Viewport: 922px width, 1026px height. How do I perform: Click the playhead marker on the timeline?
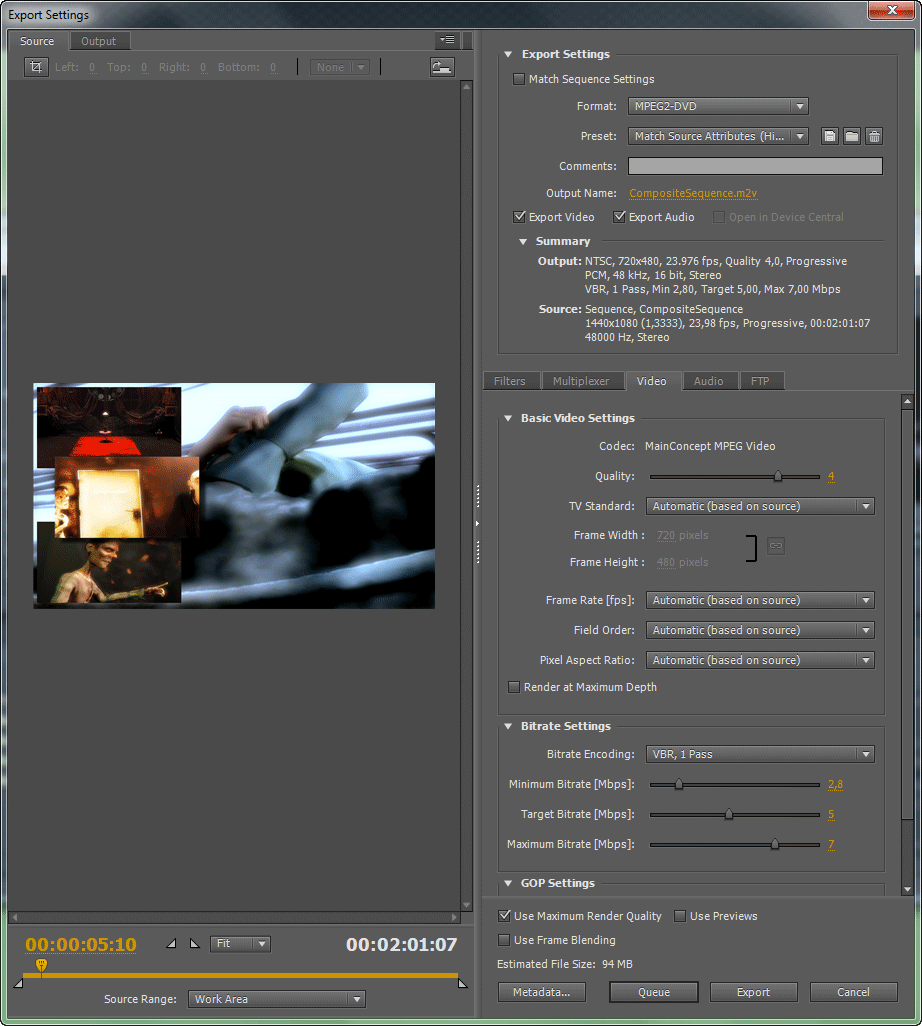(x=41, y=965)
